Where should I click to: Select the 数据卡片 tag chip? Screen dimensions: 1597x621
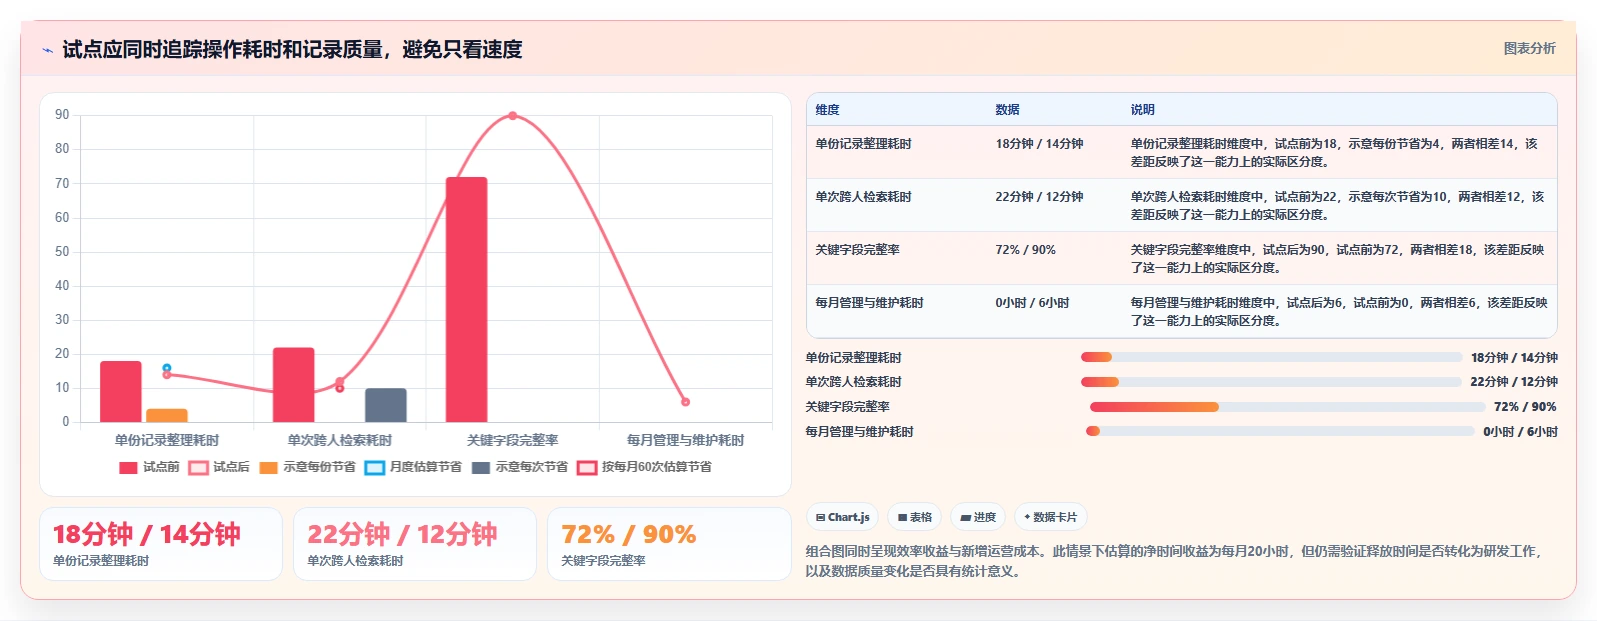[1051, 517]
